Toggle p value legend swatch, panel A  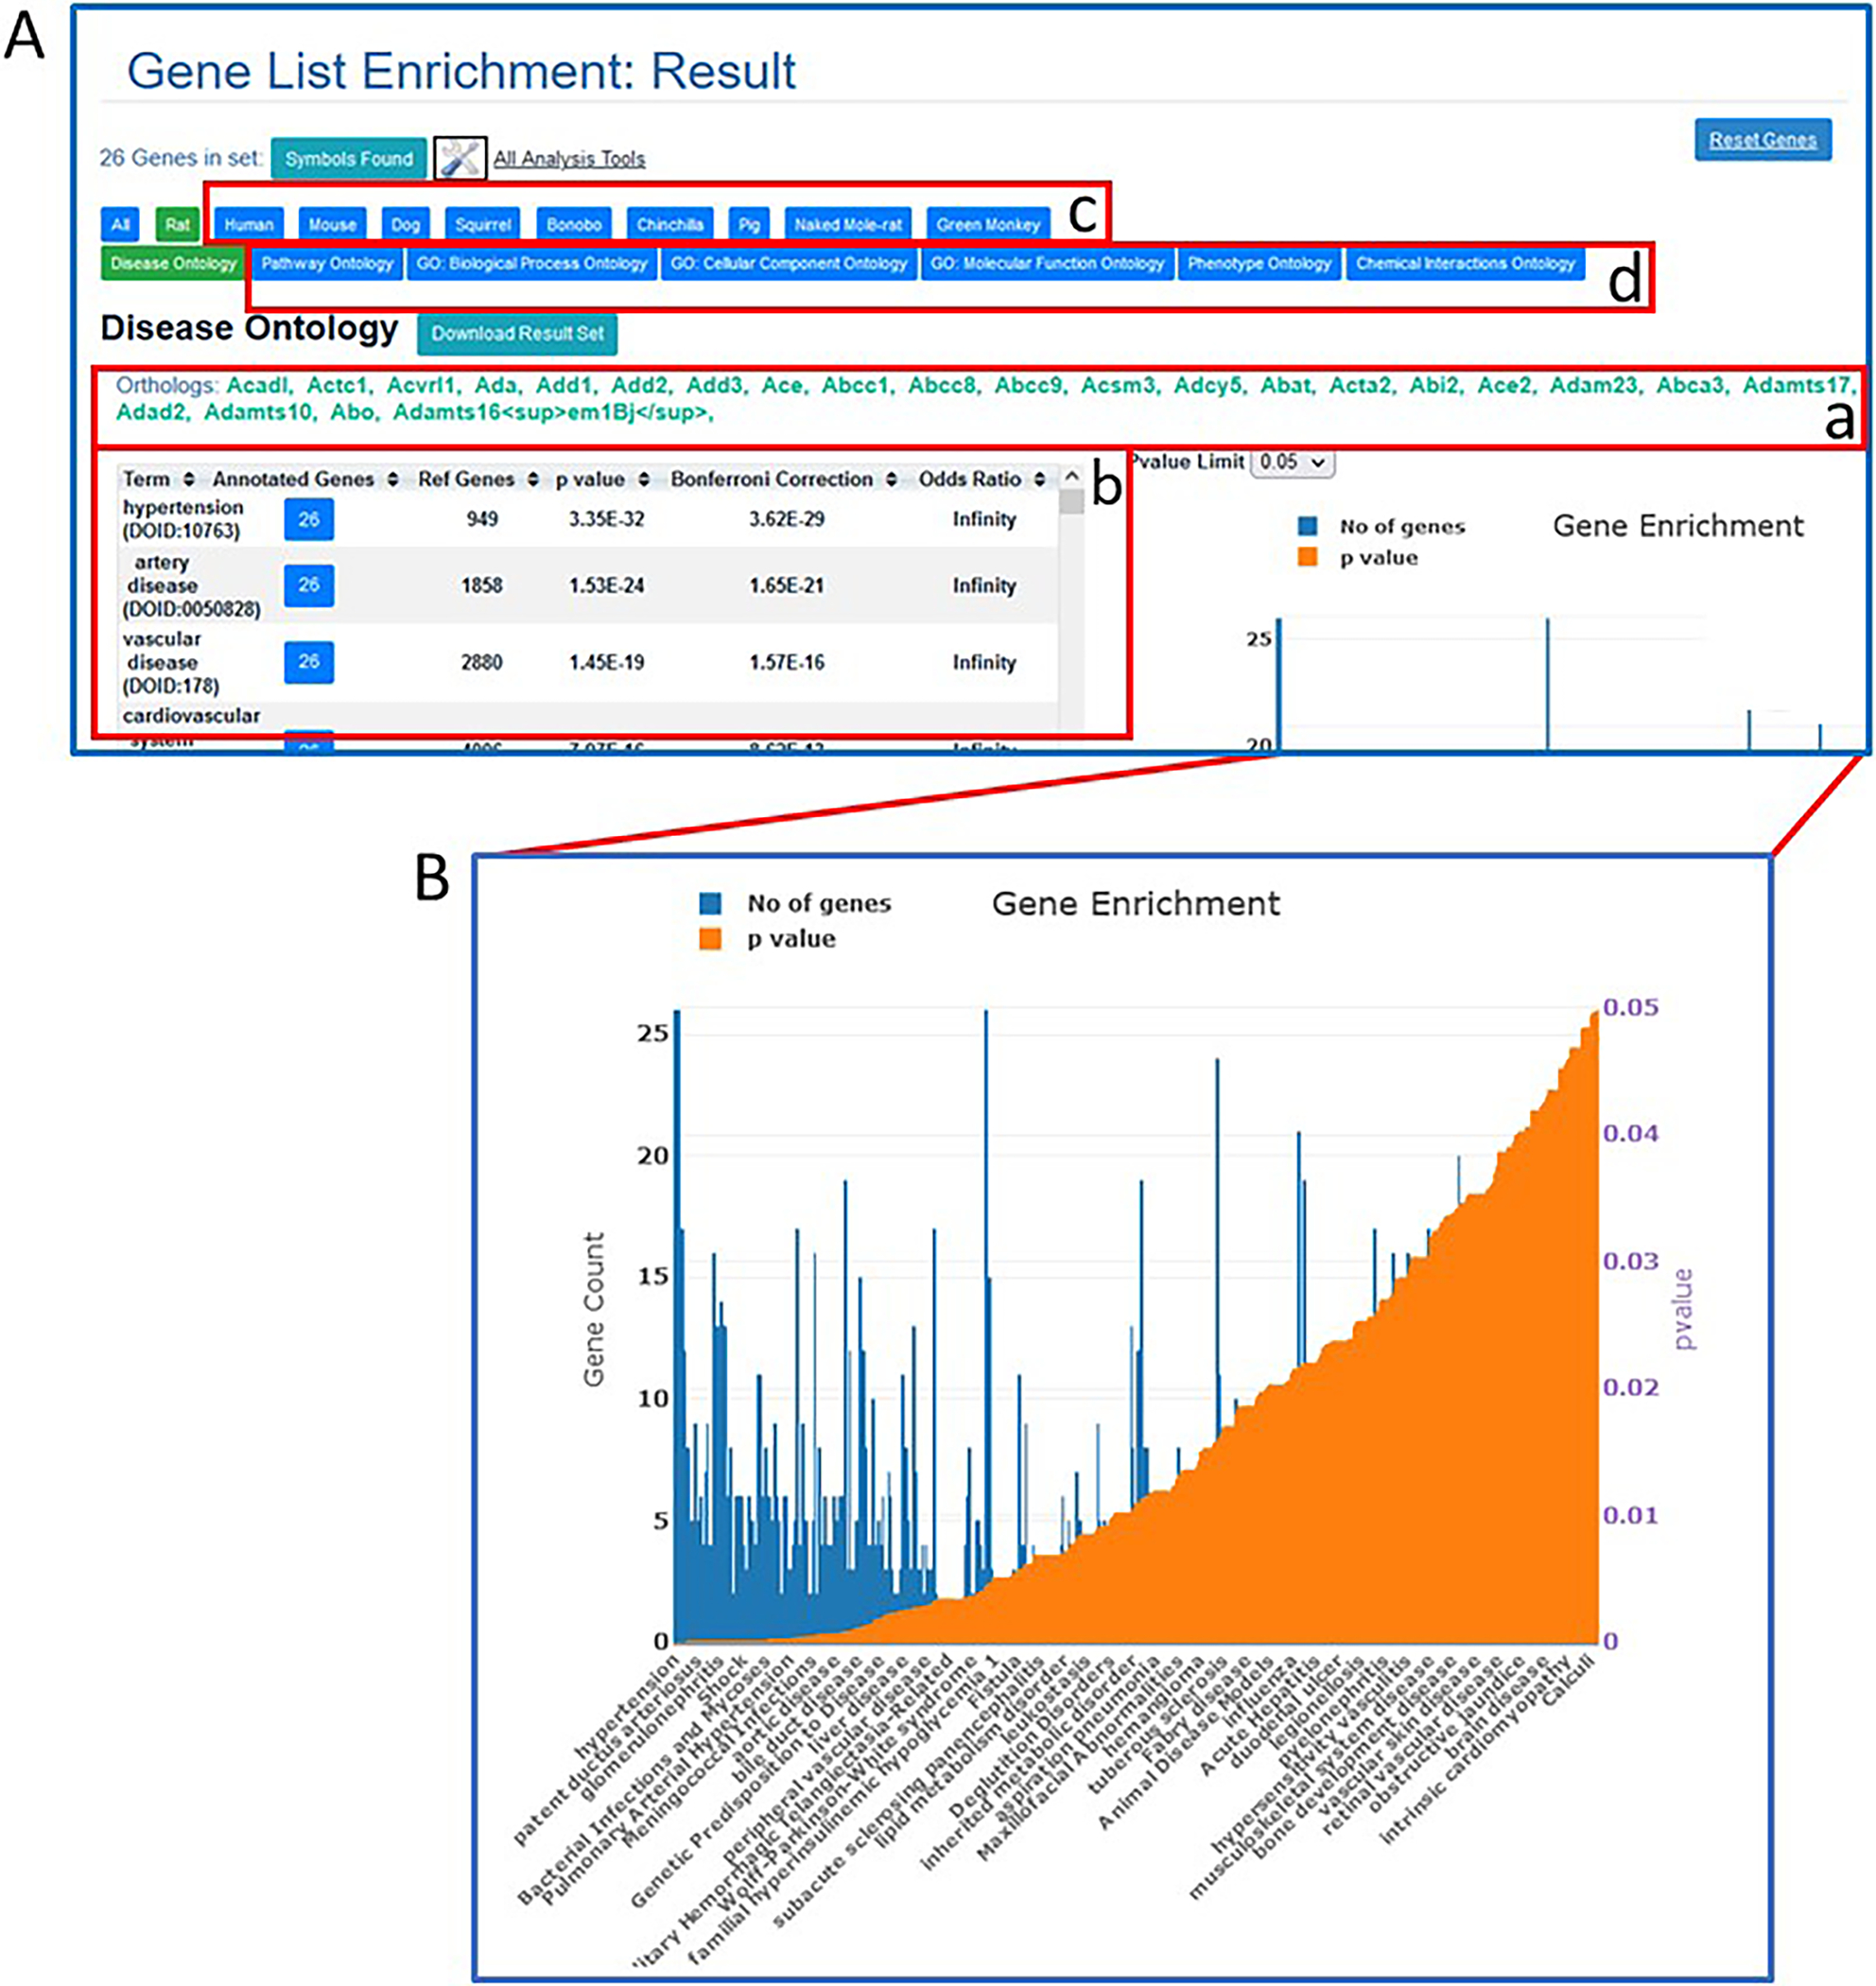coord(1307,558)
